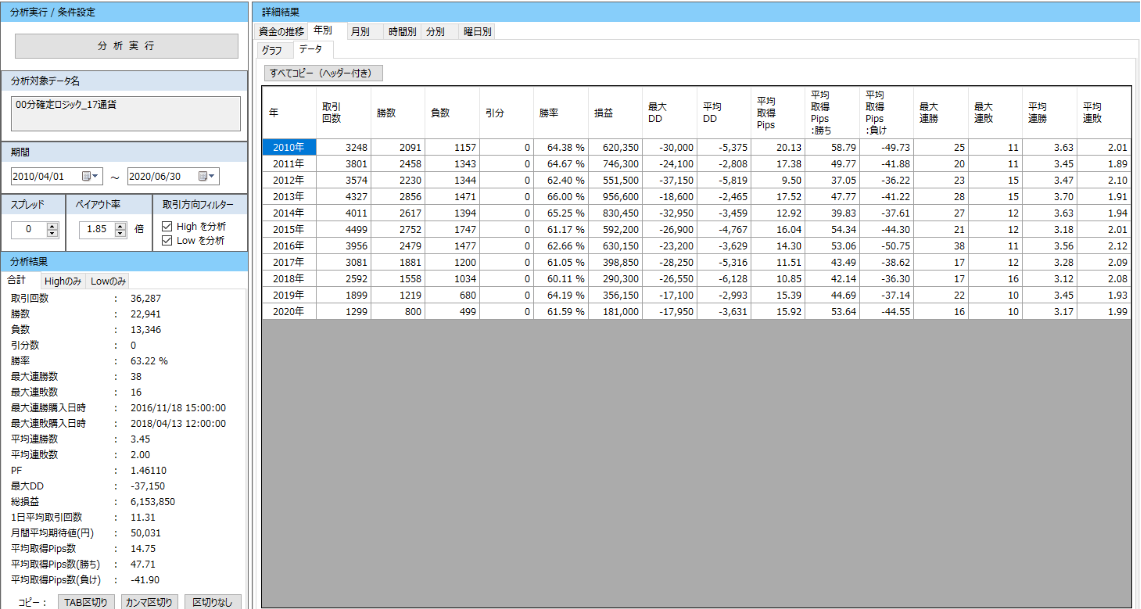Decrease the スプレッド spinner value
The height and width of the screenshot is (609, 1141).
pyautogui.click(x=52, y=233)
